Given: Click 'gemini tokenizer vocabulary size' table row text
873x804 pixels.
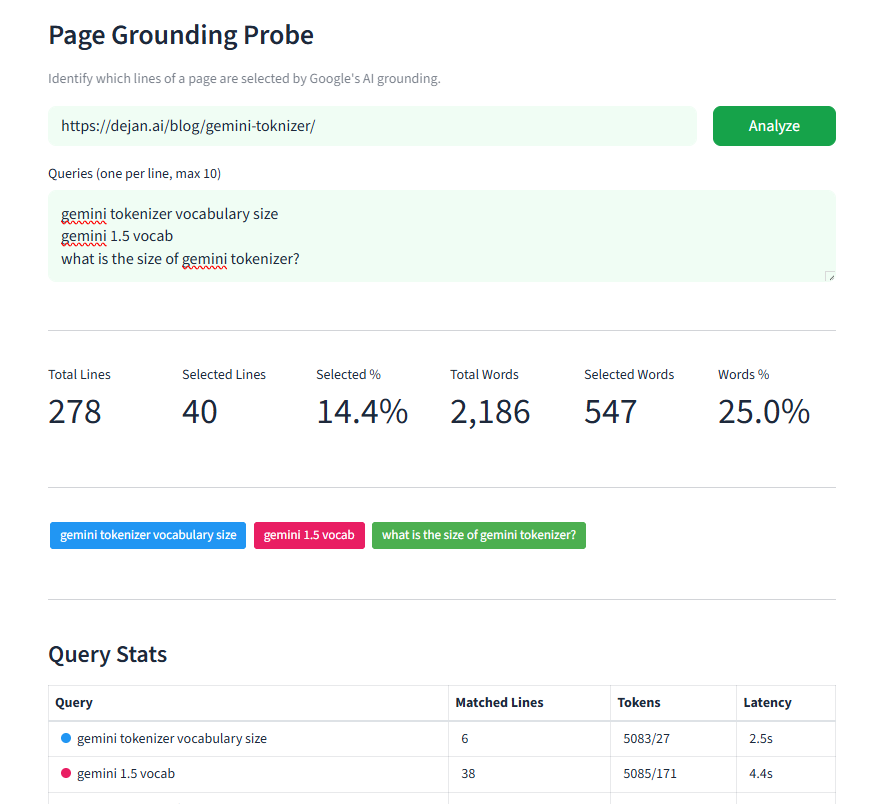Looking at the screenshot, I should click(172, 739).
